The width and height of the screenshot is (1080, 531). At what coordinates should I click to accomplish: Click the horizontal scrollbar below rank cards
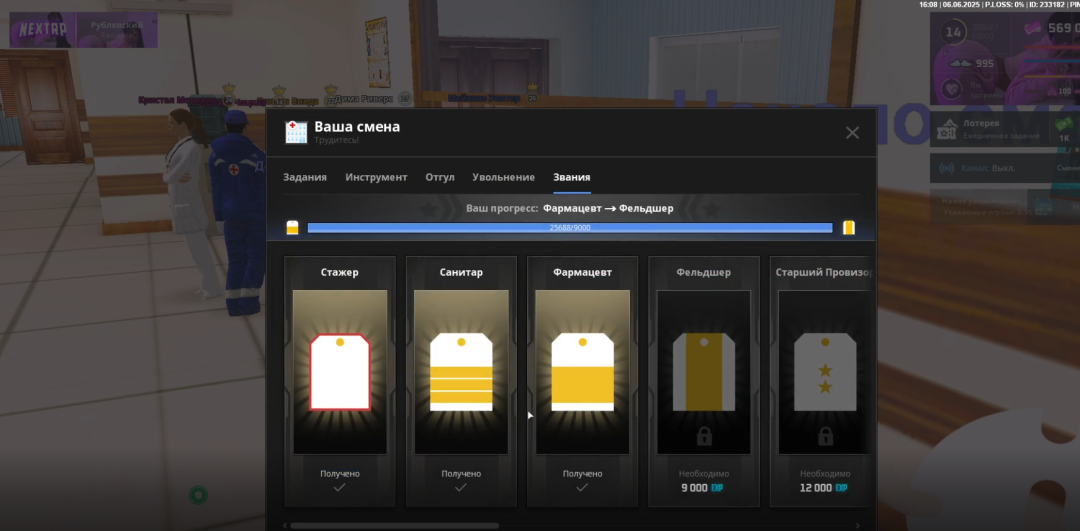click(394, 525)
